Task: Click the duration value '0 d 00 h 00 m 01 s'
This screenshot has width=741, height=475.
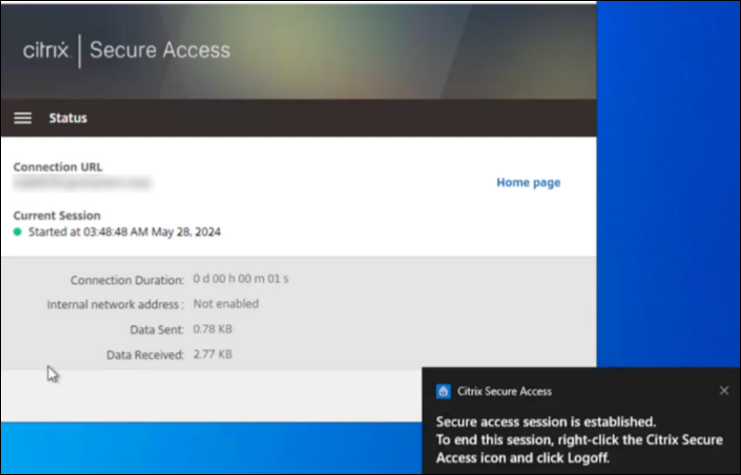Action: (241, 279)
